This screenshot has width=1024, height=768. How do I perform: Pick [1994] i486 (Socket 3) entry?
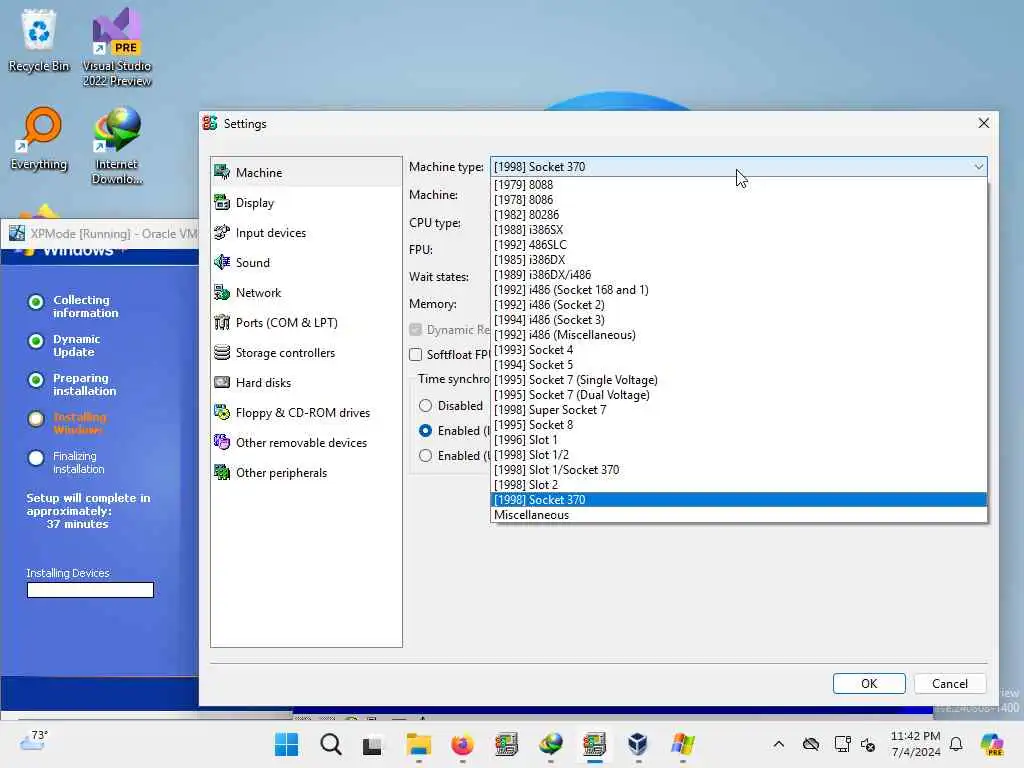click(739, 320)
